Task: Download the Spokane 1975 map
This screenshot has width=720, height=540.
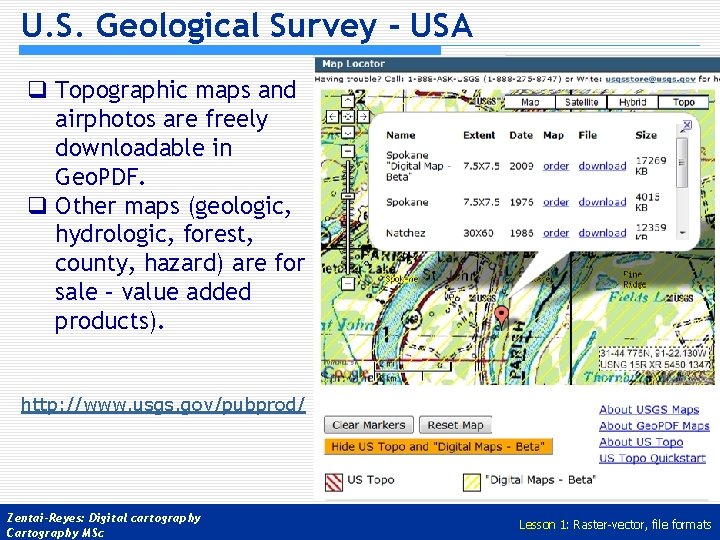Action: click(602, 202)
